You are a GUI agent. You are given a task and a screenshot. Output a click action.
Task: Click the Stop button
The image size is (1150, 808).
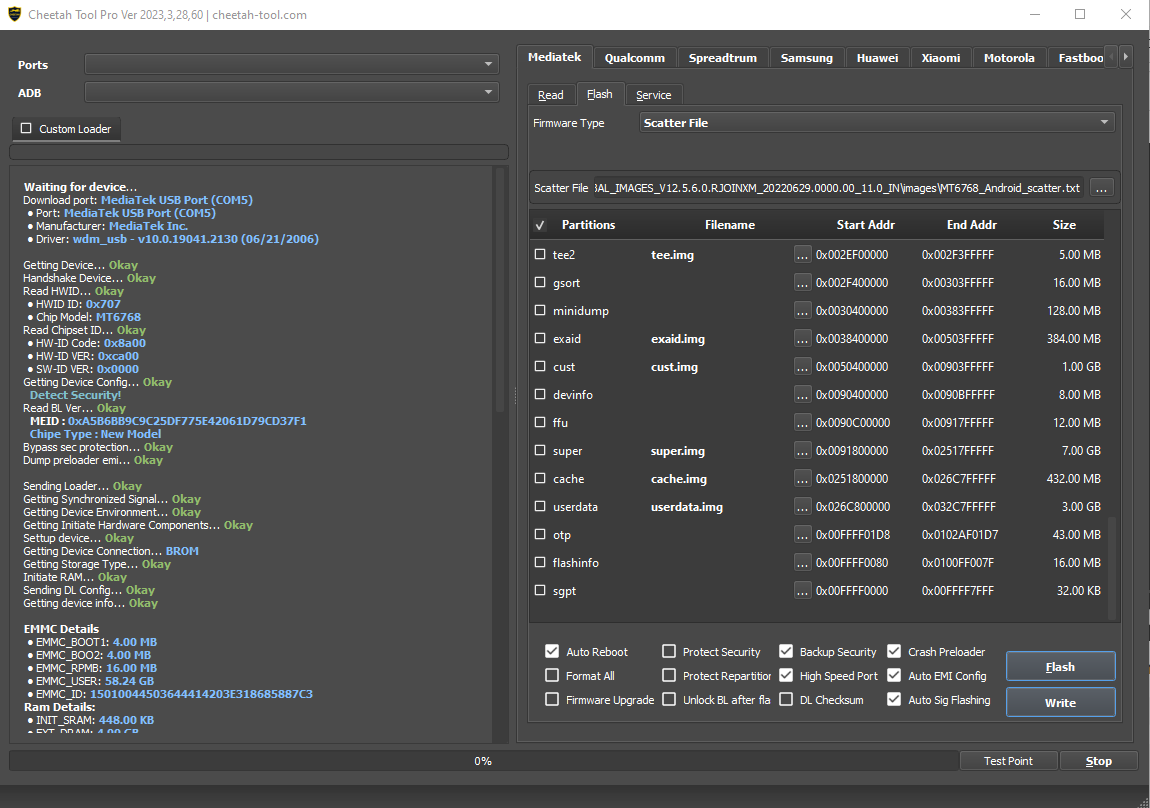coord(1099,761)
